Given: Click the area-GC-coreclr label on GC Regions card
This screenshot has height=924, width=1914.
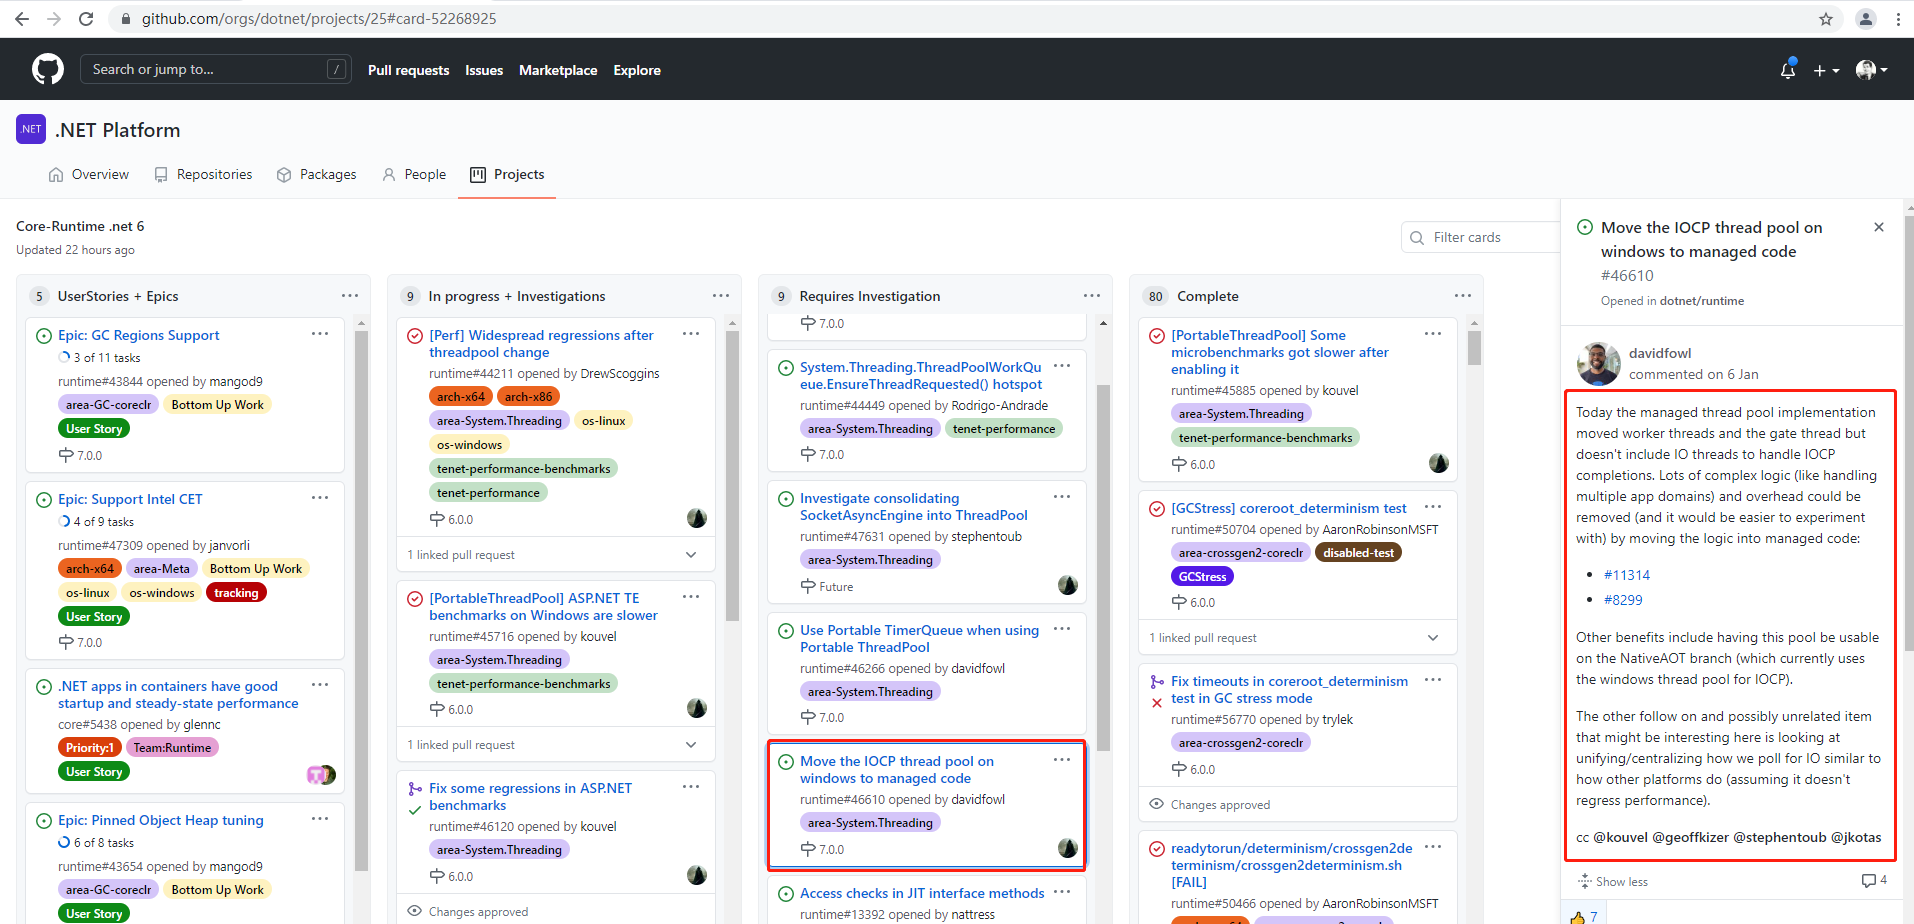Looking at the screenshot, I should pos(108,405).
